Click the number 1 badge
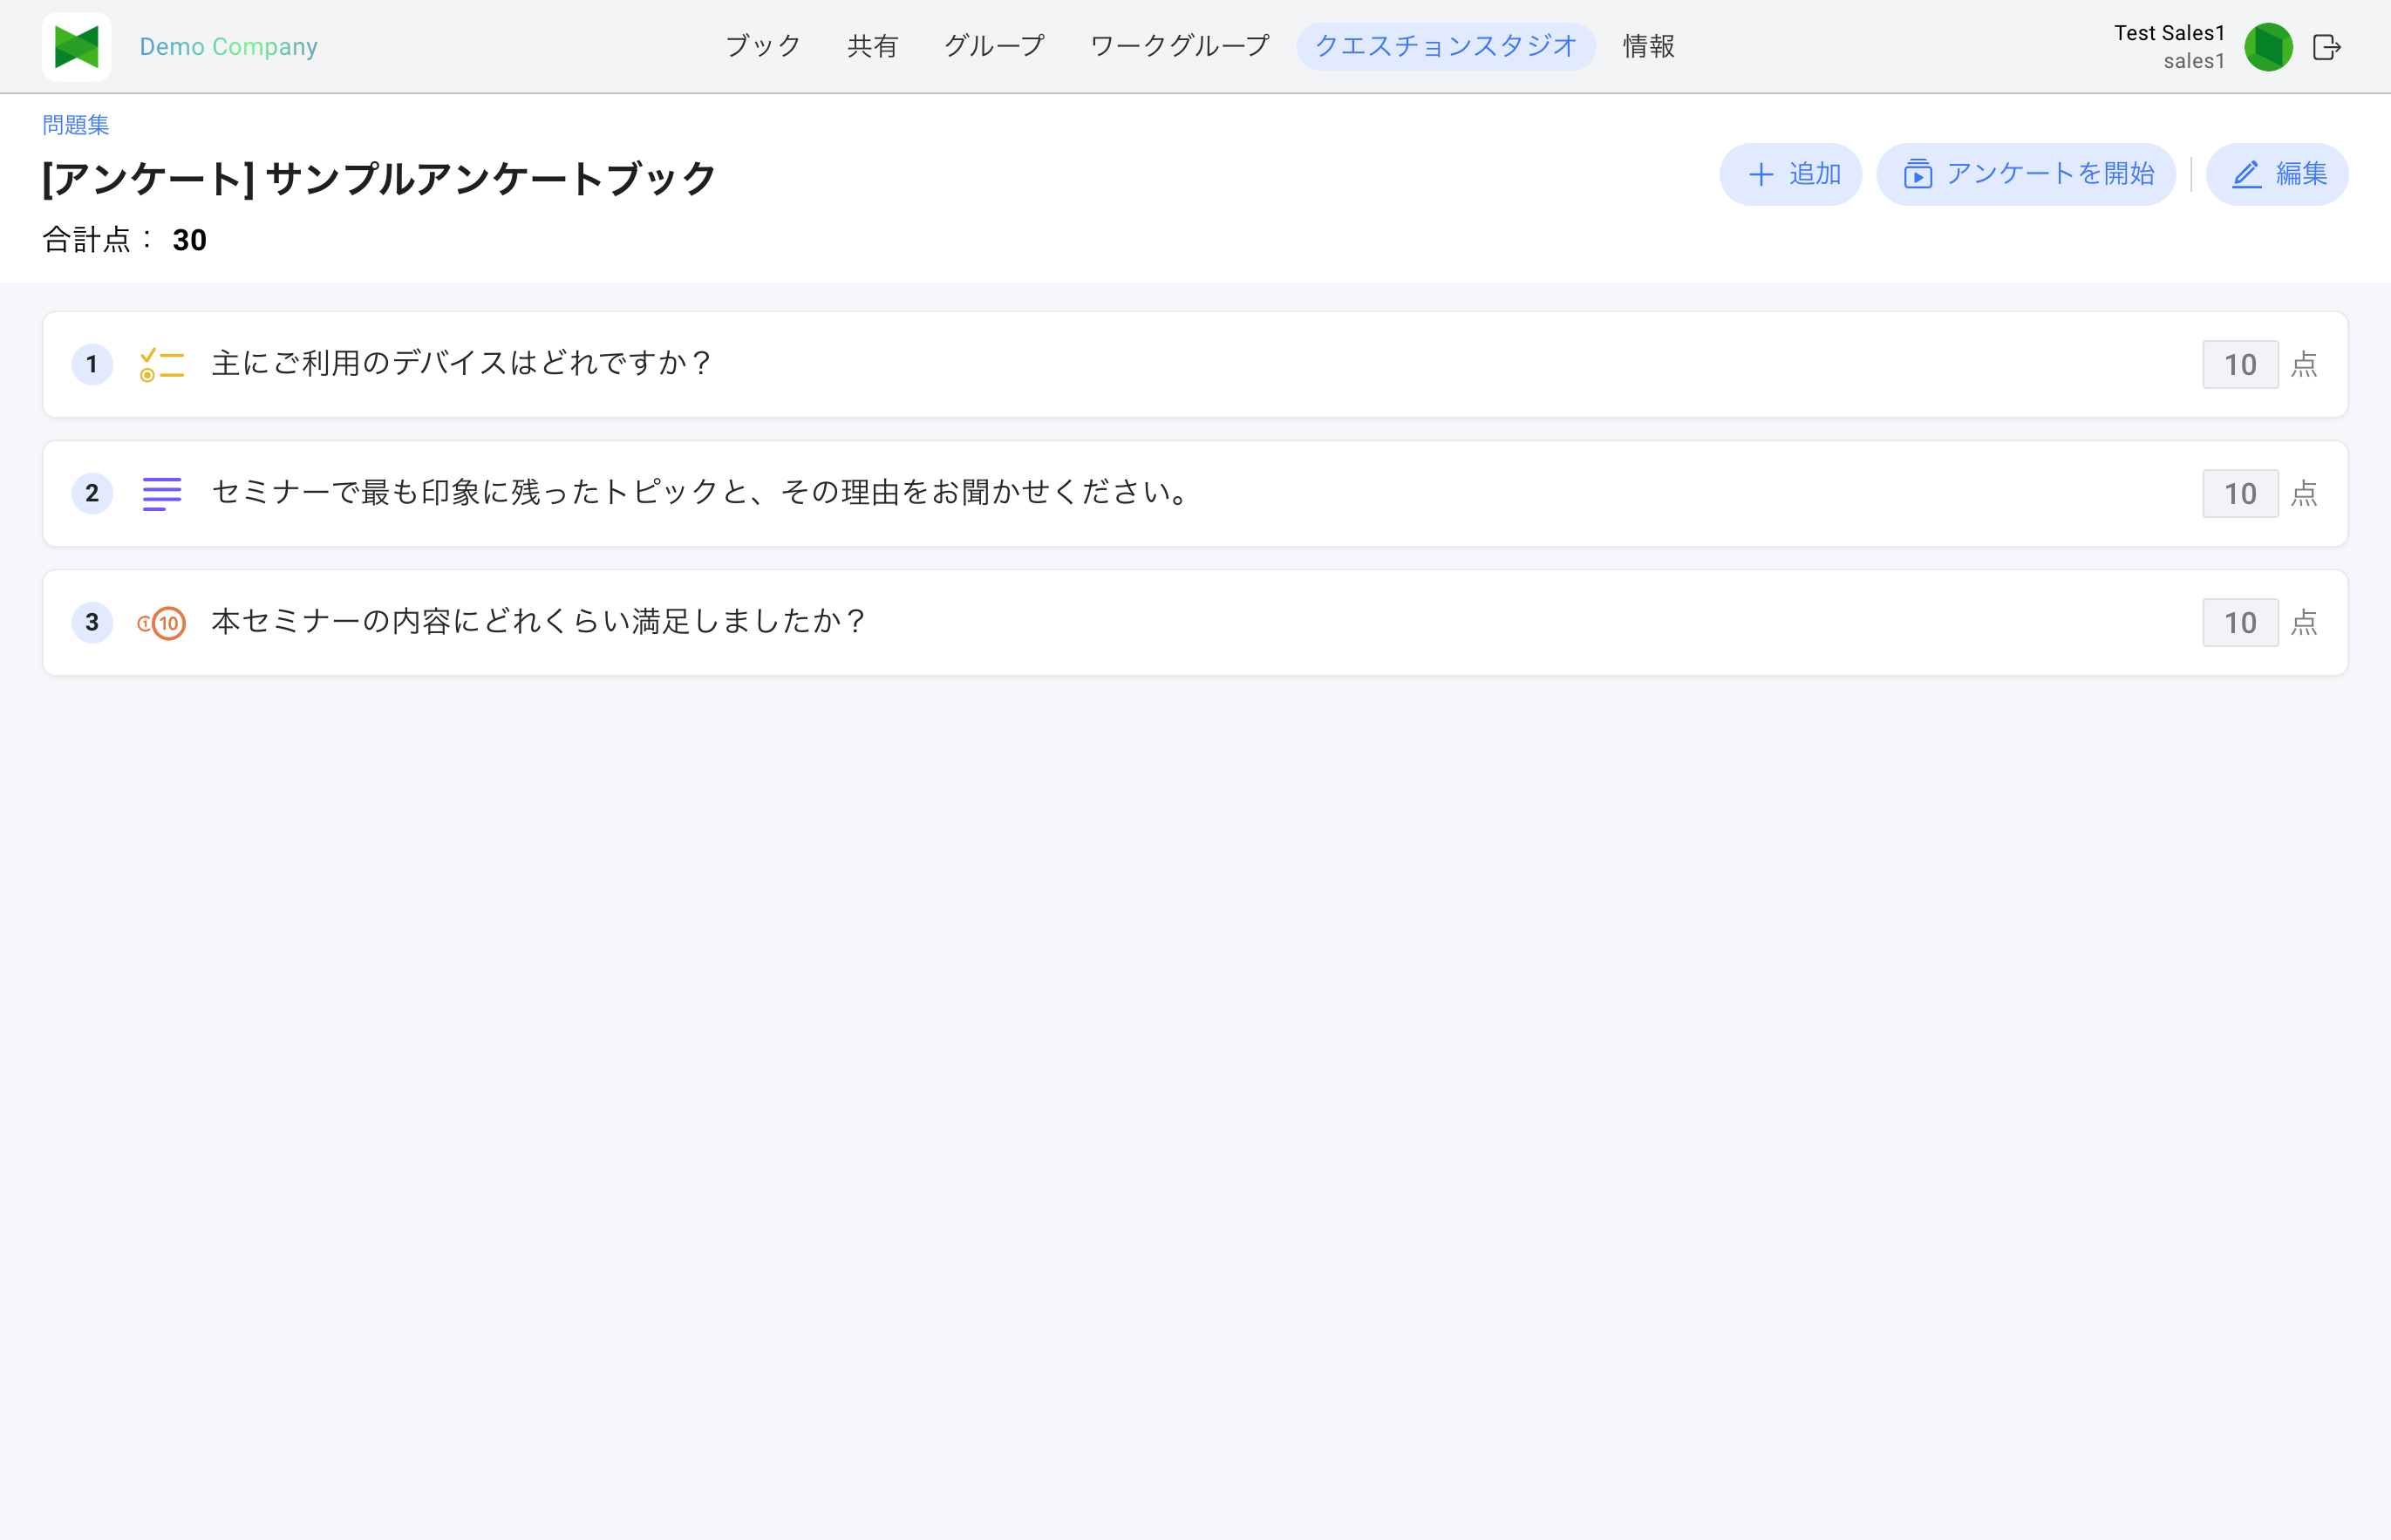The width and height of the screenshot is (2391, 1540). pos(92,364)
